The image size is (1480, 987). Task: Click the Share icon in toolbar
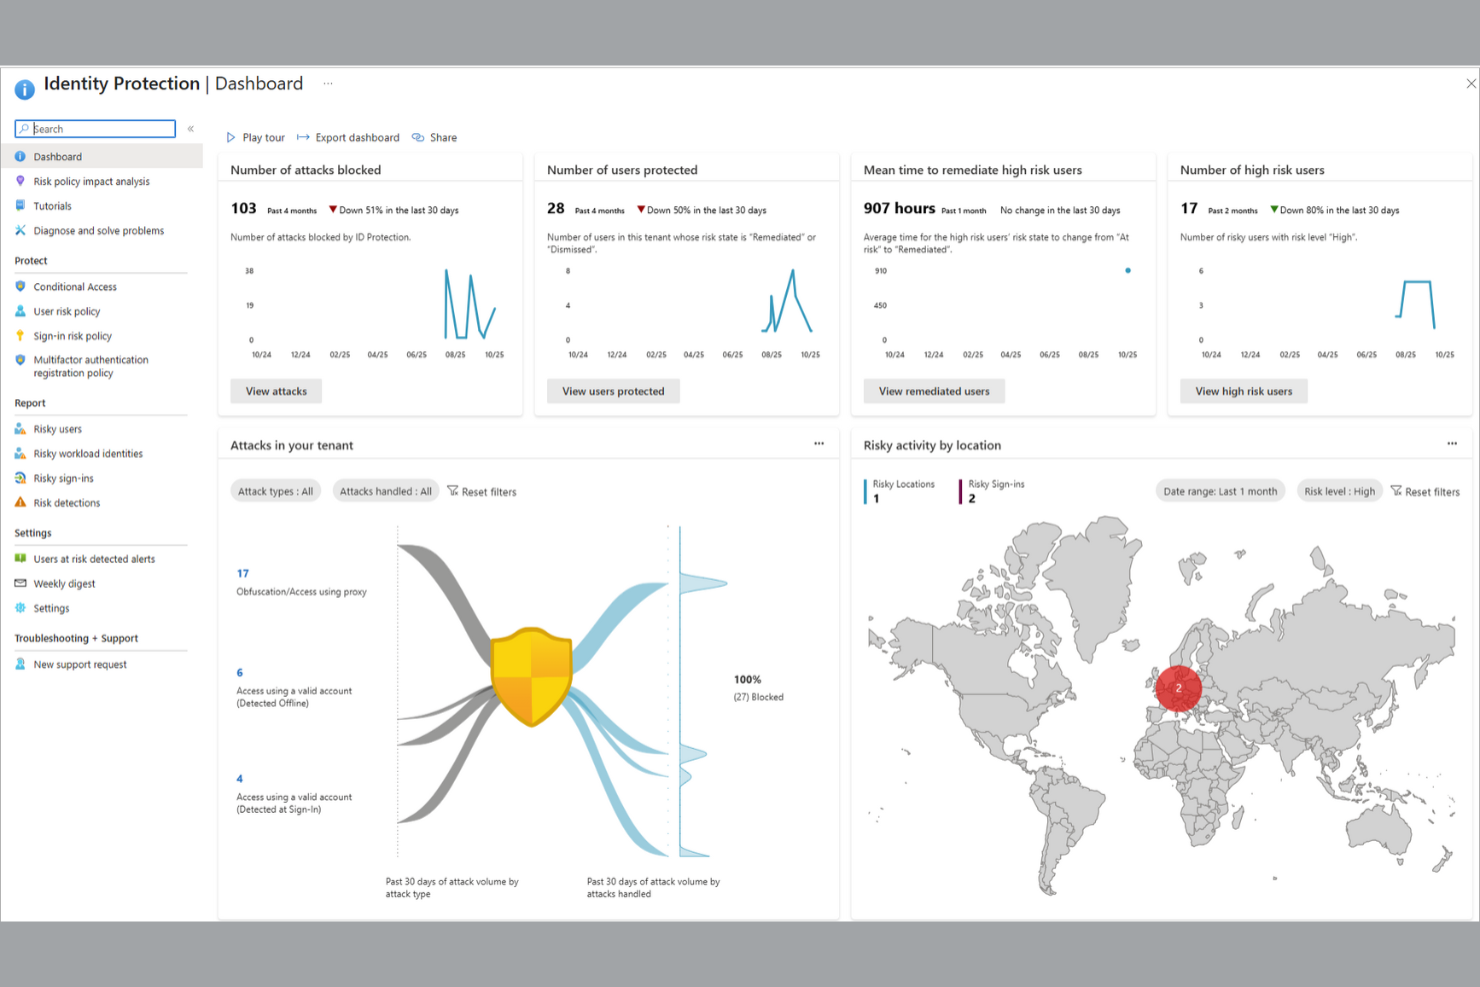pyautogui.click(x=418, y=138)
